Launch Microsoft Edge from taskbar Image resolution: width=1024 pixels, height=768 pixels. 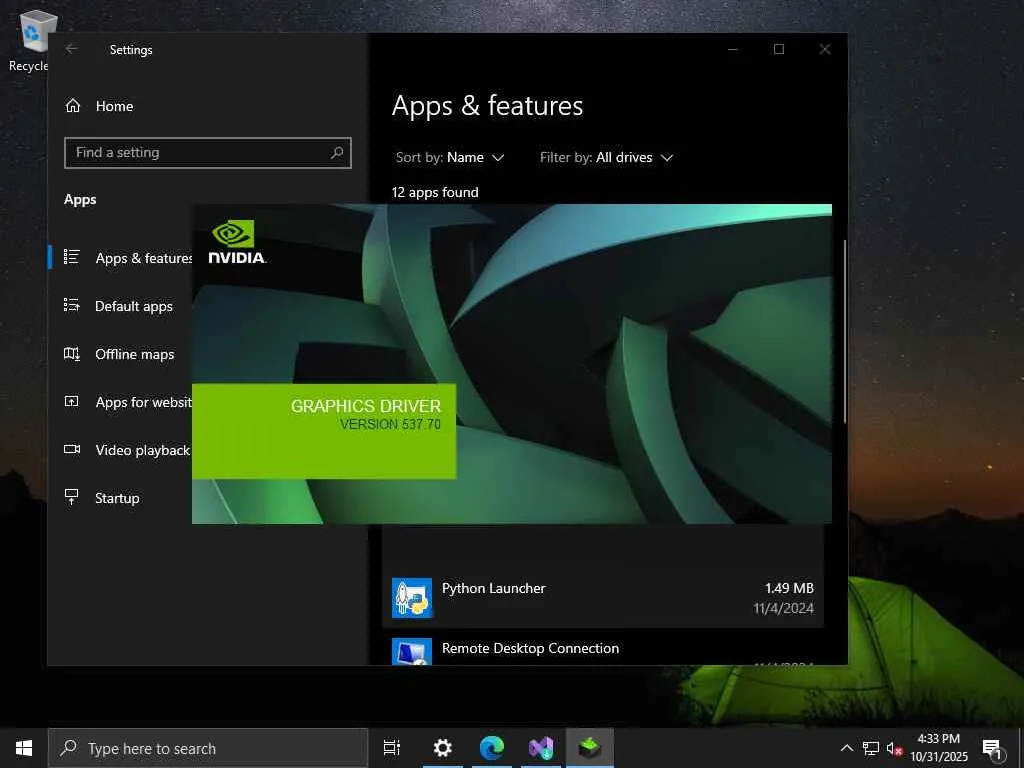tap(492, 748)
